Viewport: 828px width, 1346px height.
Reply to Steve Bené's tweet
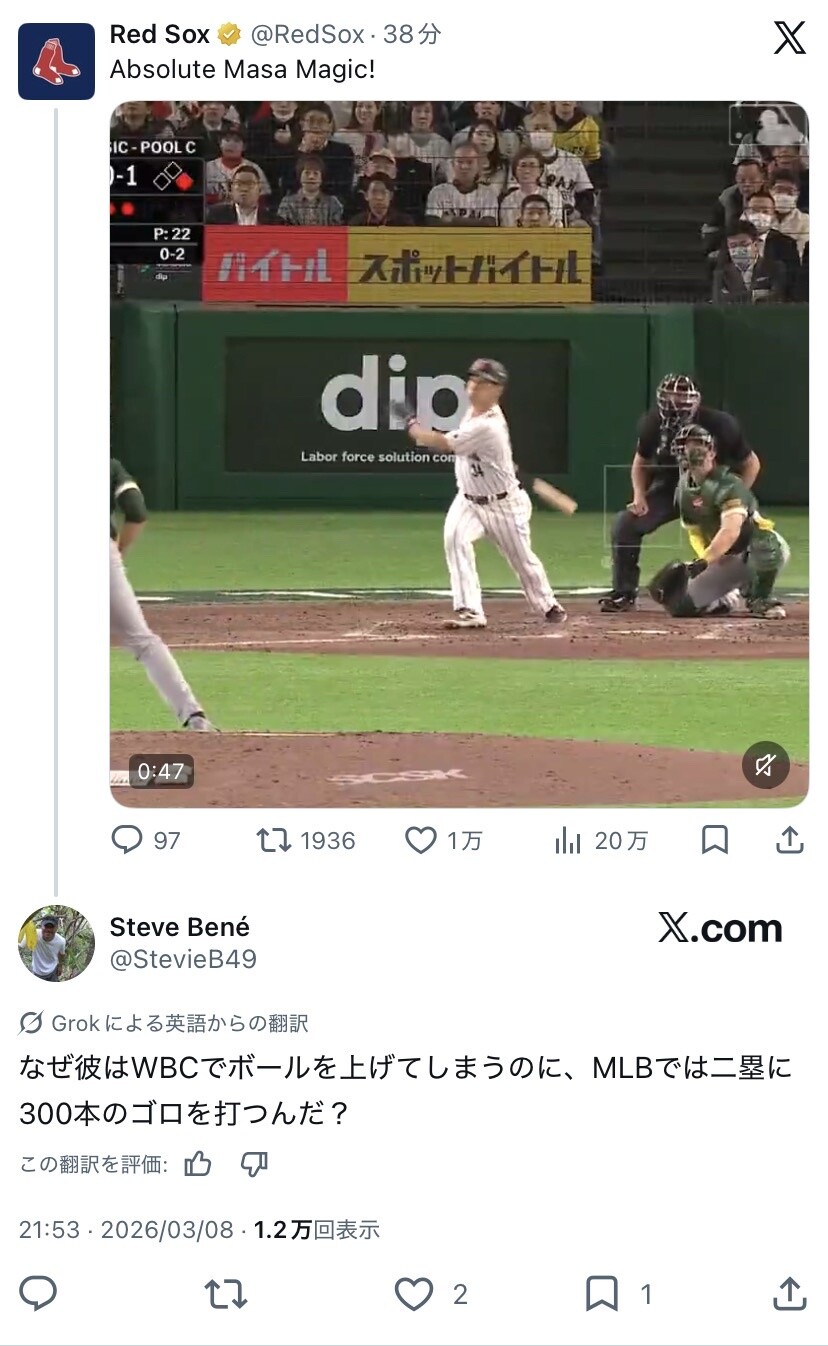38,1294
